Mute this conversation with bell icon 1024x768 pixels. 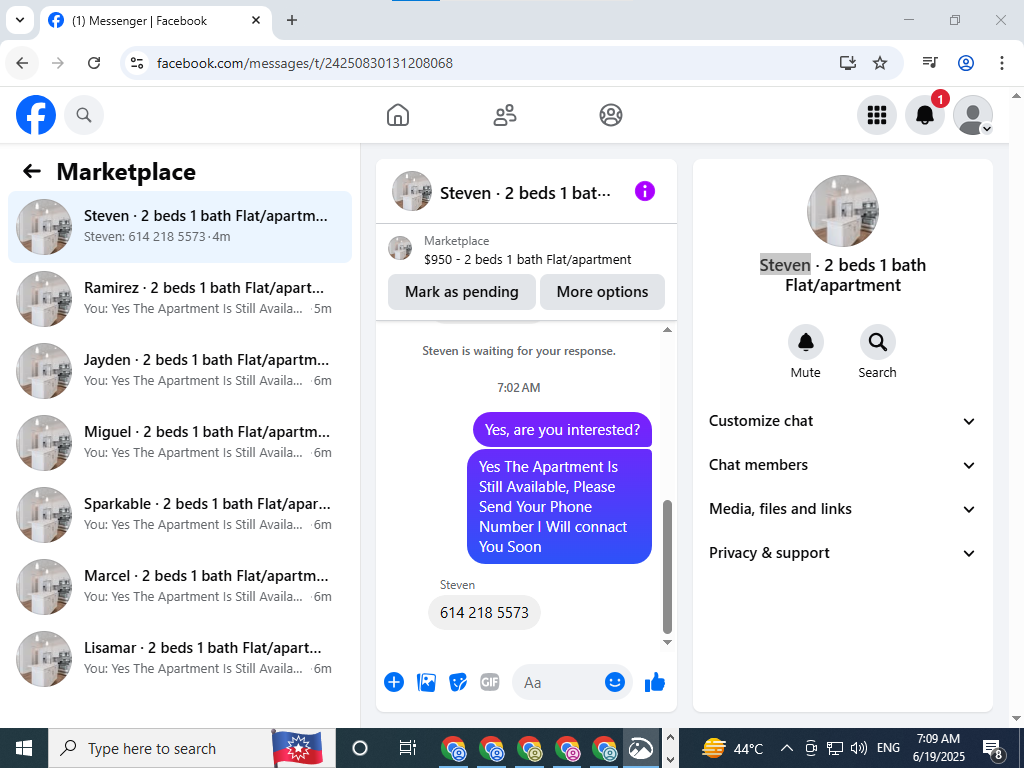click(x=805, y=342)
